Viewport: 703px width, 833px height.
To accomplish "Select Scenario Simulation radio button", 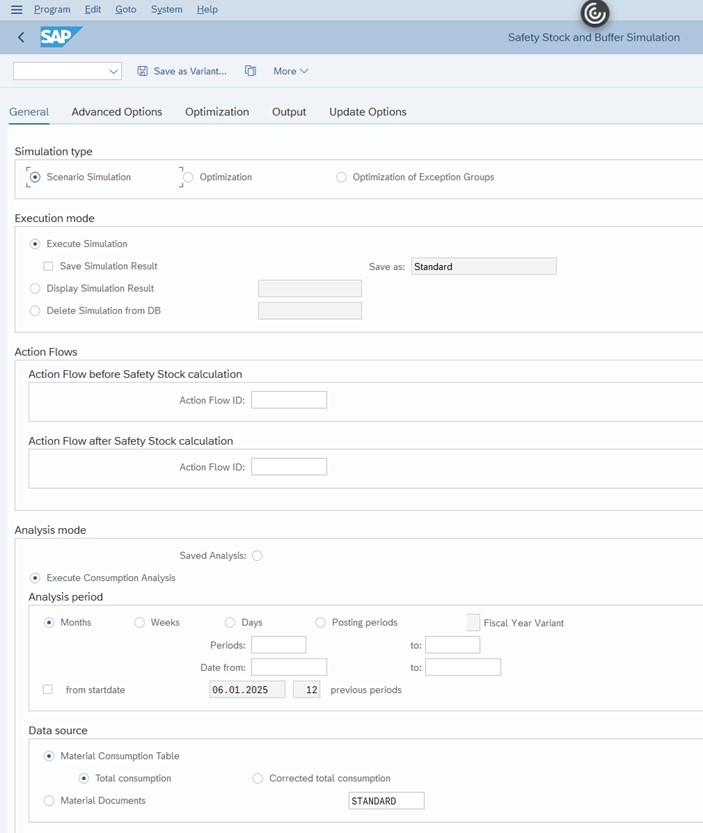I will 35,177.
